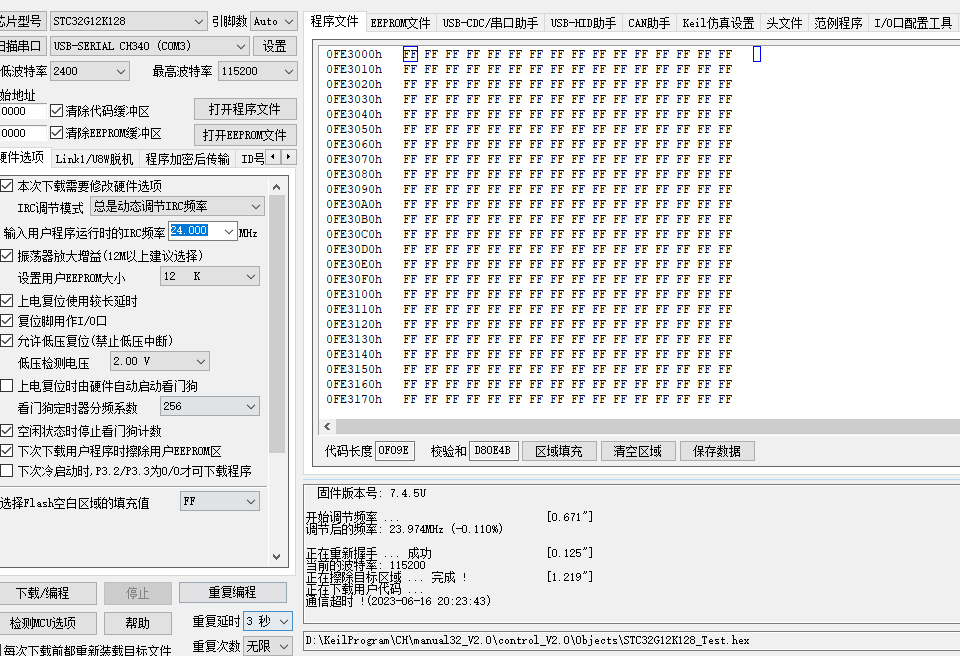The width and height of the screenshot is (960, 656).
Task: Open chip model dropdown STC32G12K128
Action: pyautogui.click(x=128, y=21)
